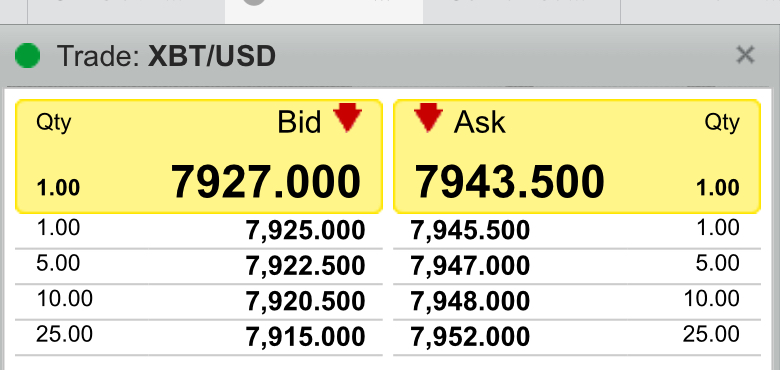Screen dimensions: 780x370
Task: Select the 7,952.000 ask price
Action: pos(470,338)
